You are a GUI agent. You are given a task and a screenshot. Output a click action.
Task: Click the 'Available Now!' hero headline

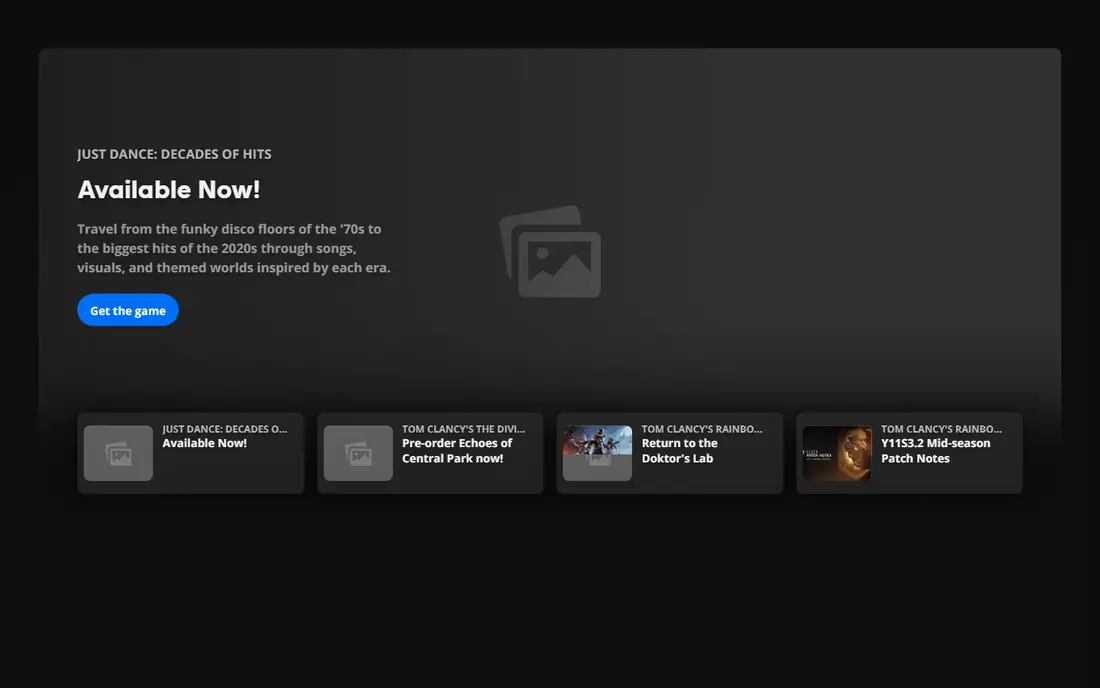coord(168,189)
